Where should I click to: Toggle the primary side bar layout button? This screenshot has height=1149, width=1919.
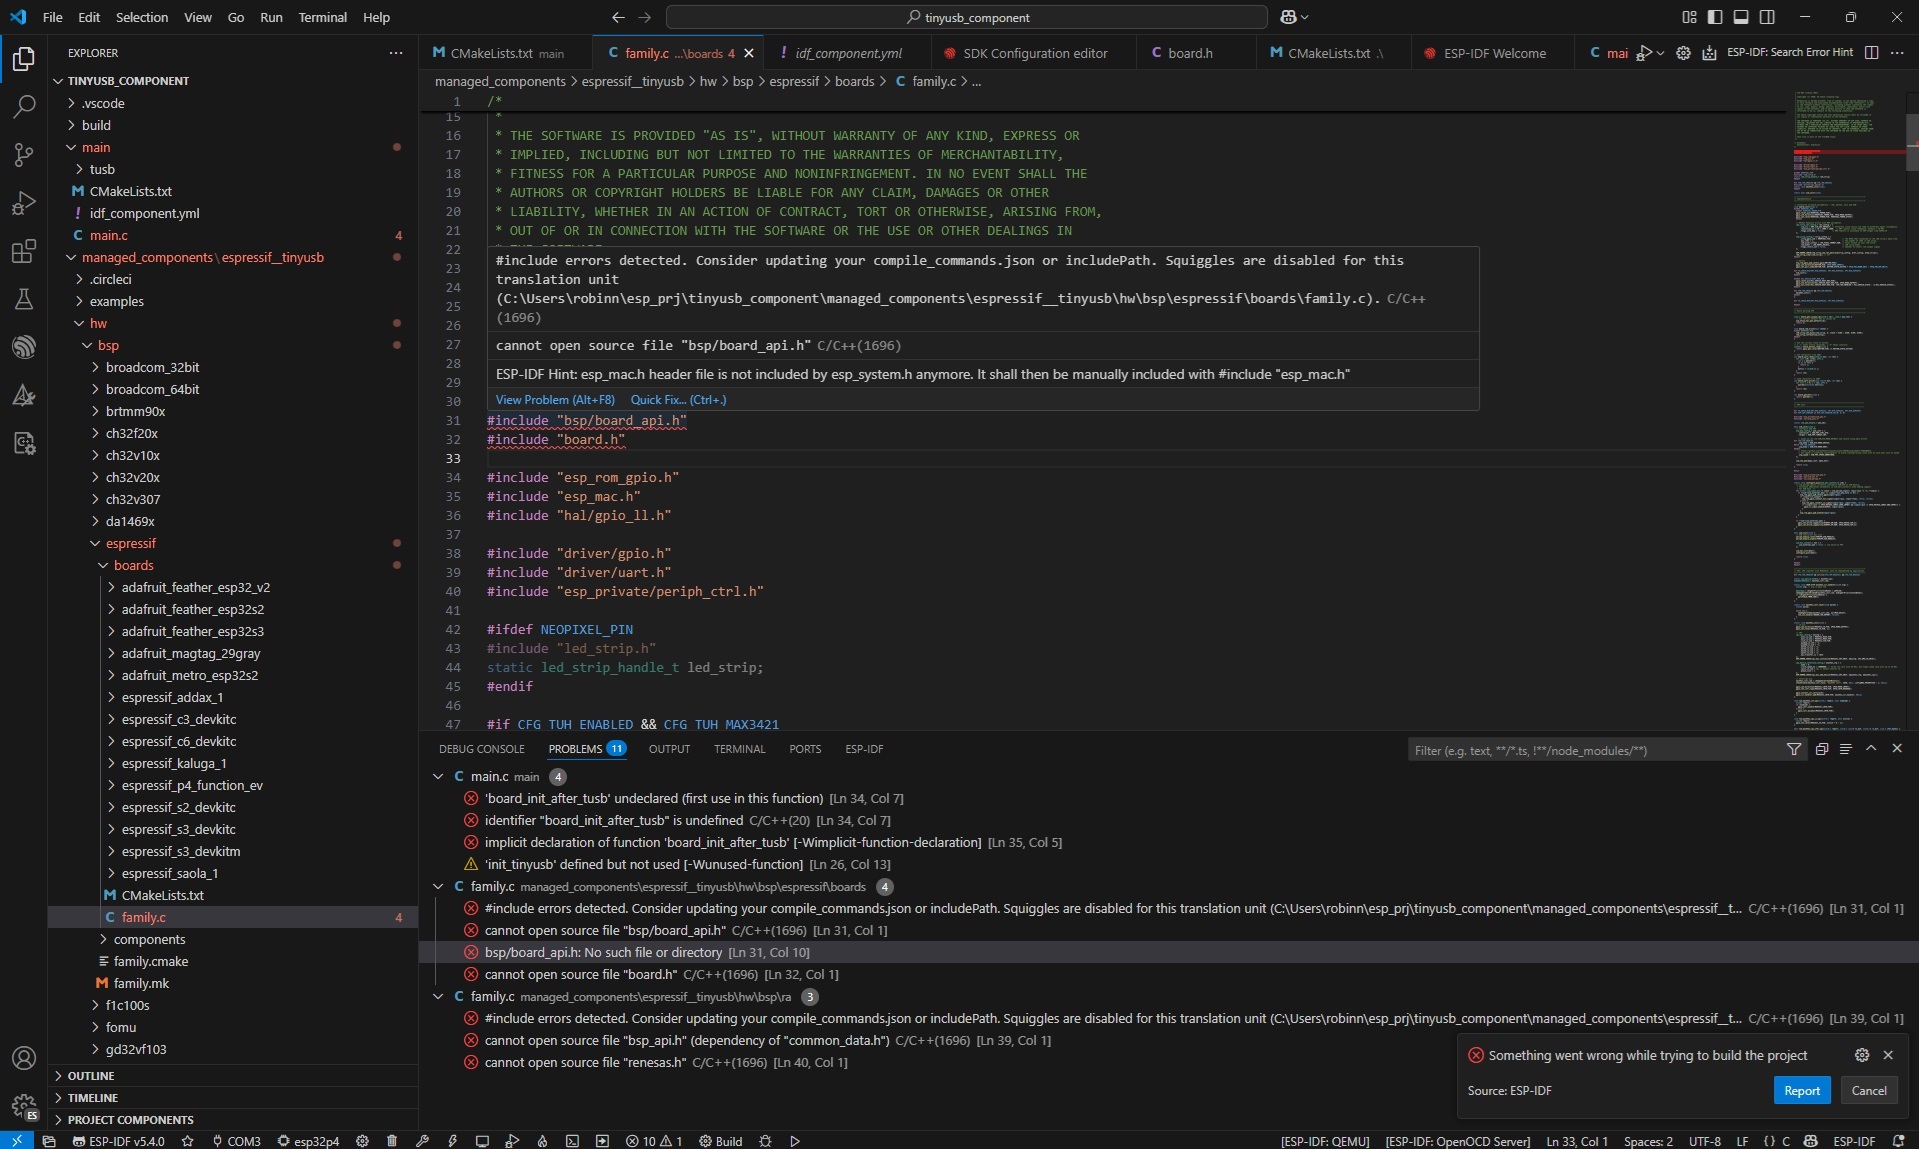(1715, 17)
